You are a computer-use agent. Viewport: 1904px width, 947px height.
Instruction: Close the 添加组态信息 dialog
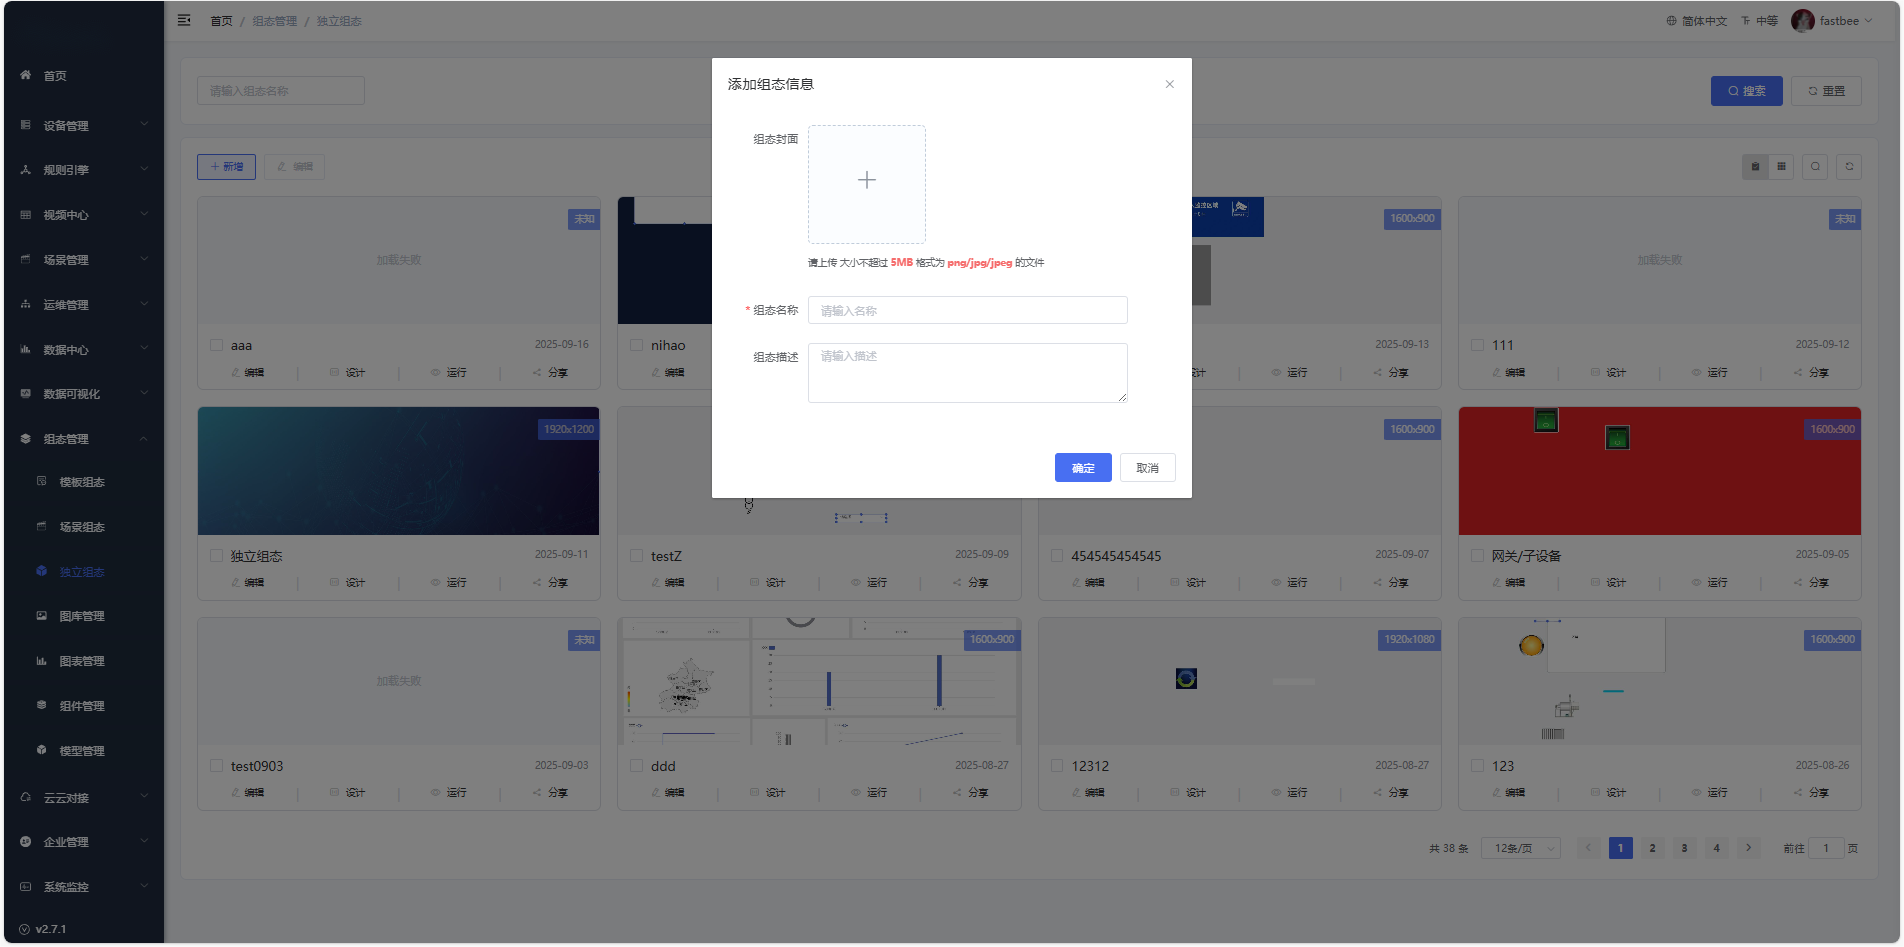pyautogui.click(x=1169, y=84)
